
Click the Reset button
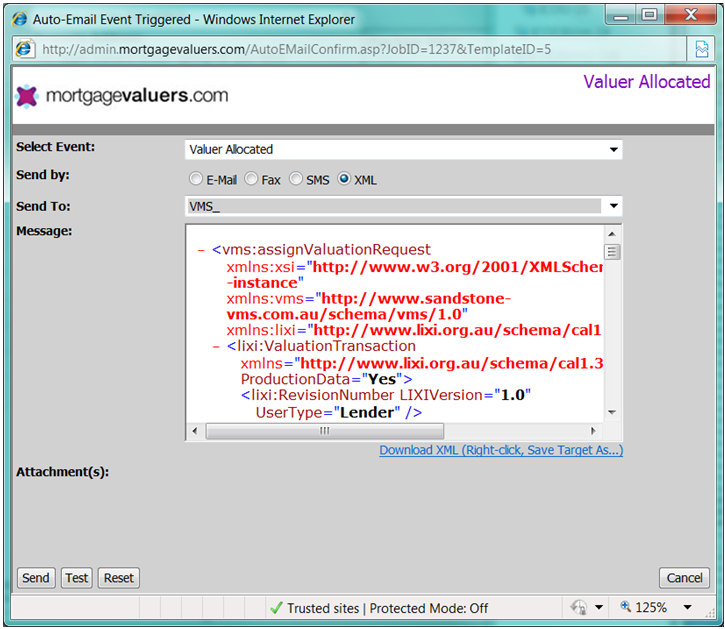pos(119,578)
